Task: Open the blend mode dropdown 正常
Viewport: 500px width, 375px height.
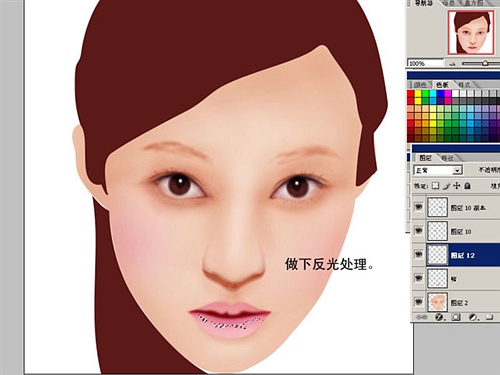Action: 438,170
